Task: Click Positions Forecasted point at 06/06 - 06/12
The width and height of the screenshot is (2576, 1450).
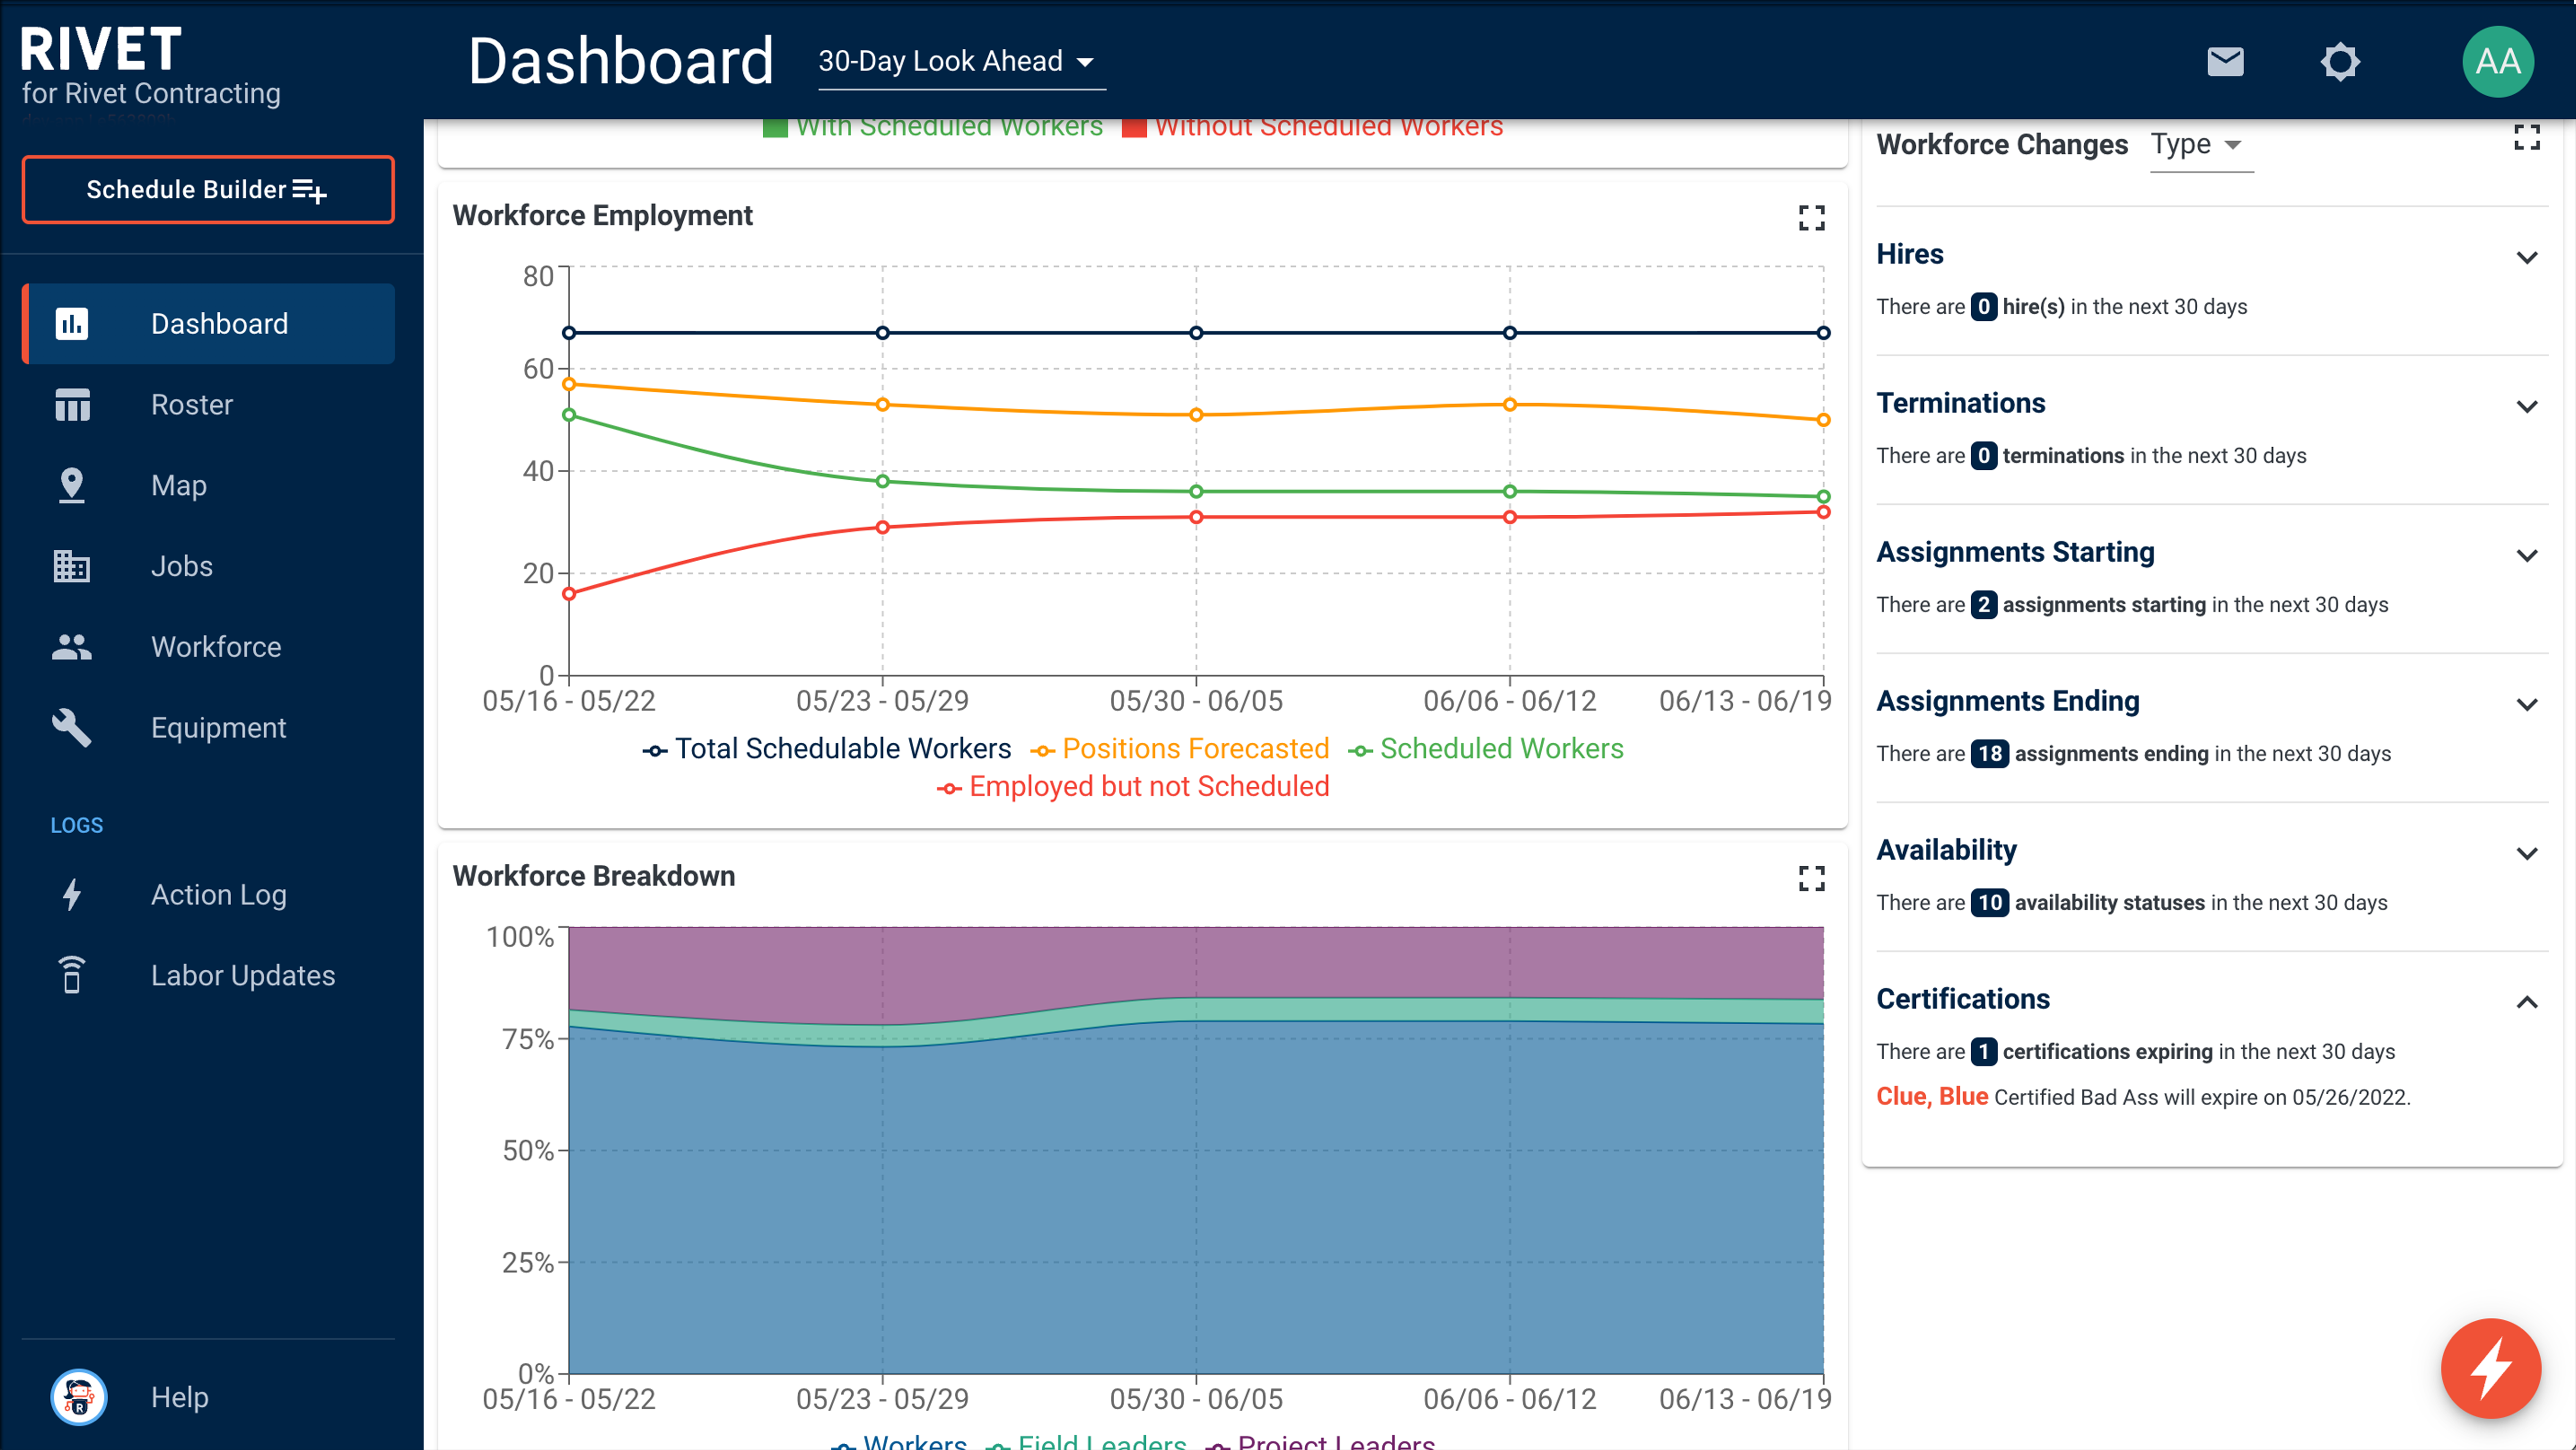Action: tap(1509, 404)
